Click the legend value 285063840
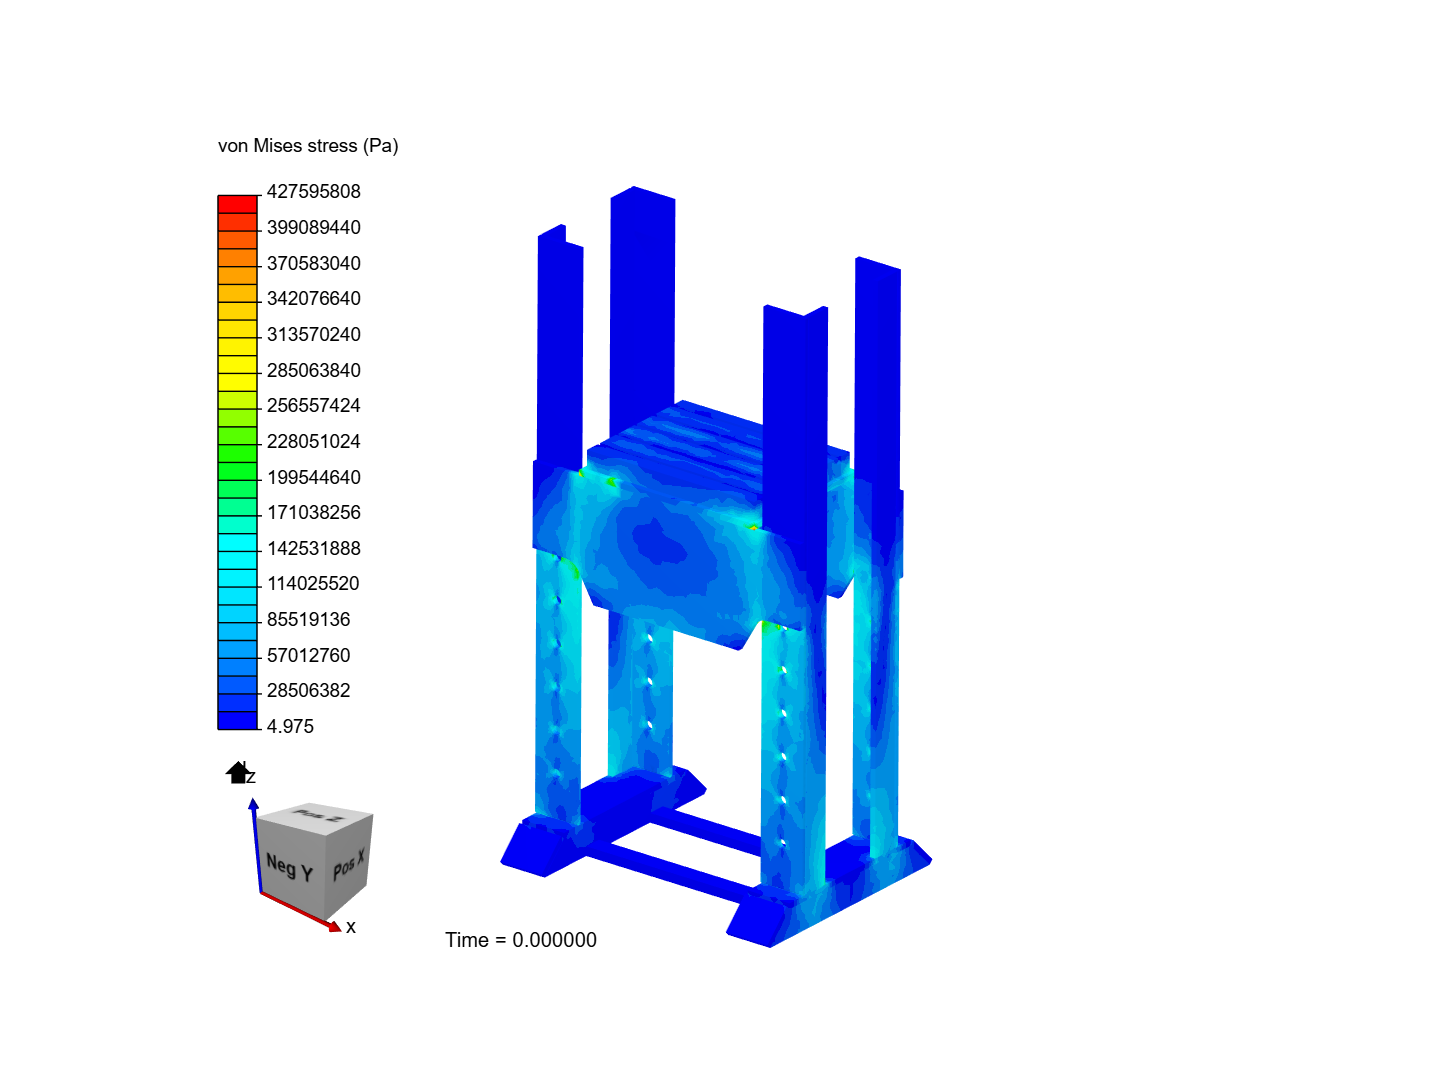Screen dimensions: 1440x1080 click(x=314, y=371)
